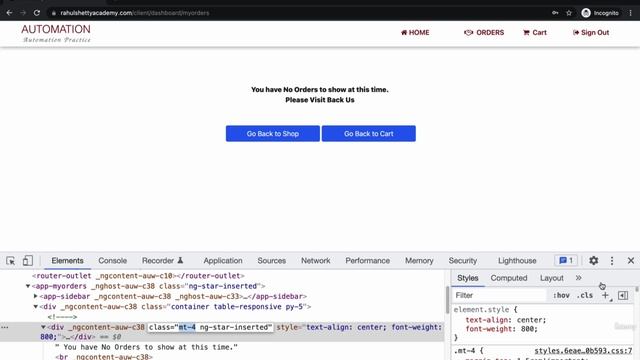This screenshot has width=640, height=360.
Task: Expand the app-sidebar node
Action: click(36, 296)
